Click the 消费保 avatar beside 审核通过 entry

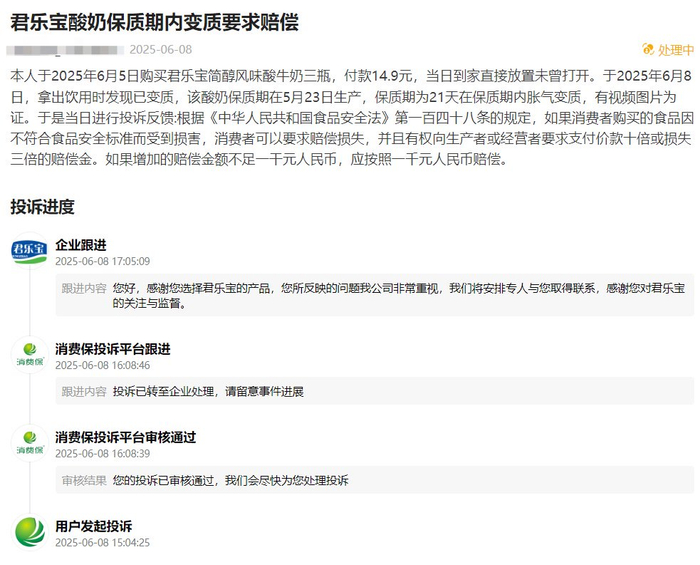coord(29,443)
